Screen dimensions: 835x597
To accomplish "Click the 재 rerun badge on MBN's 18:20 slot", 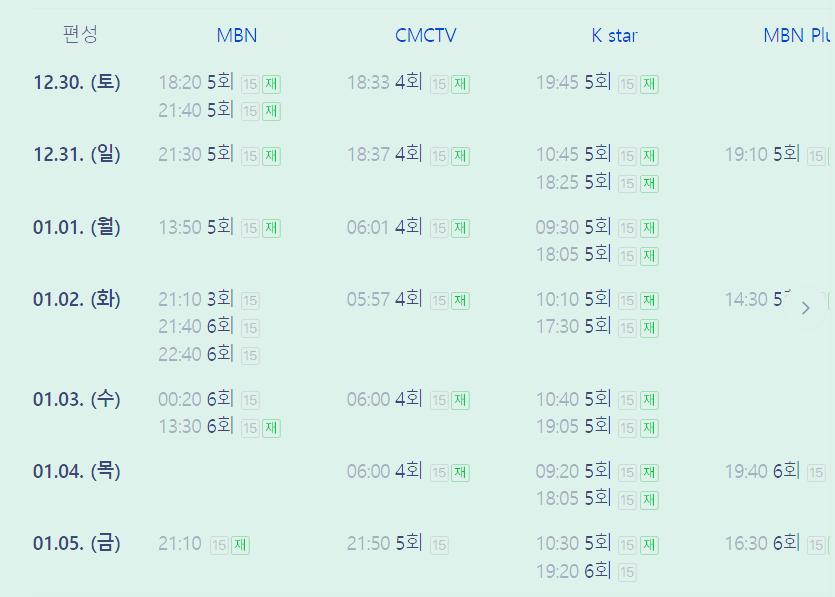I will [x=269, y=84].
